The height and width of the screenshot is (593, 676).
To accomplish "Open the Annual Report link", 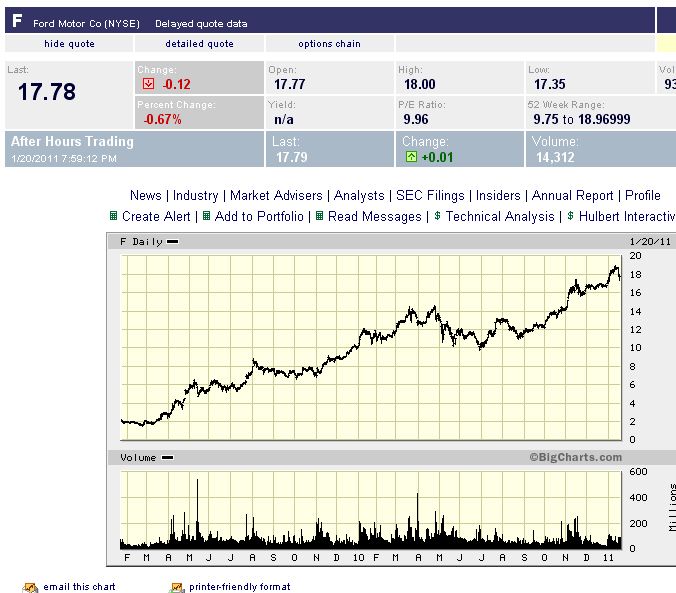I will click(x=572, y=195).
